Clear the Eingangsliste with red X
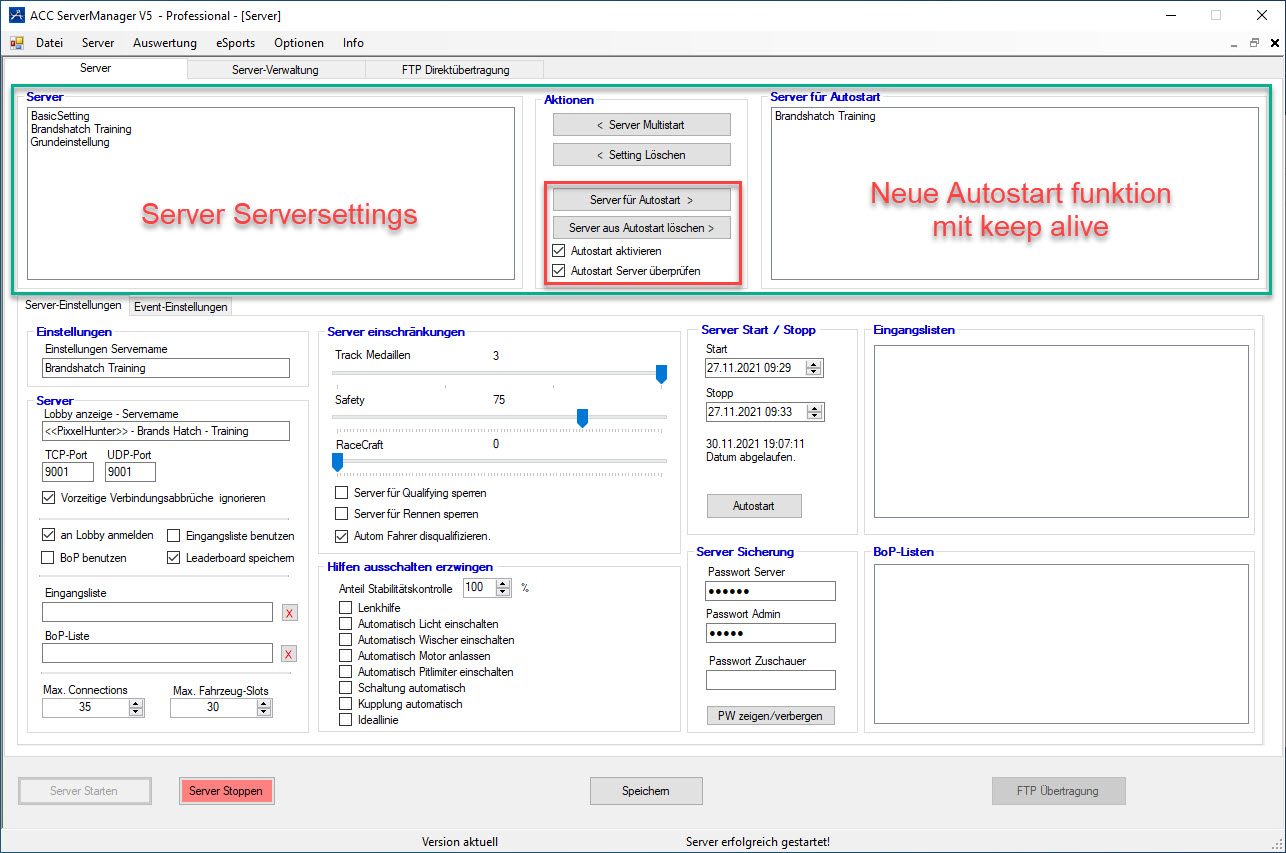The image size is (1286, 853). (x=289, y=613)
